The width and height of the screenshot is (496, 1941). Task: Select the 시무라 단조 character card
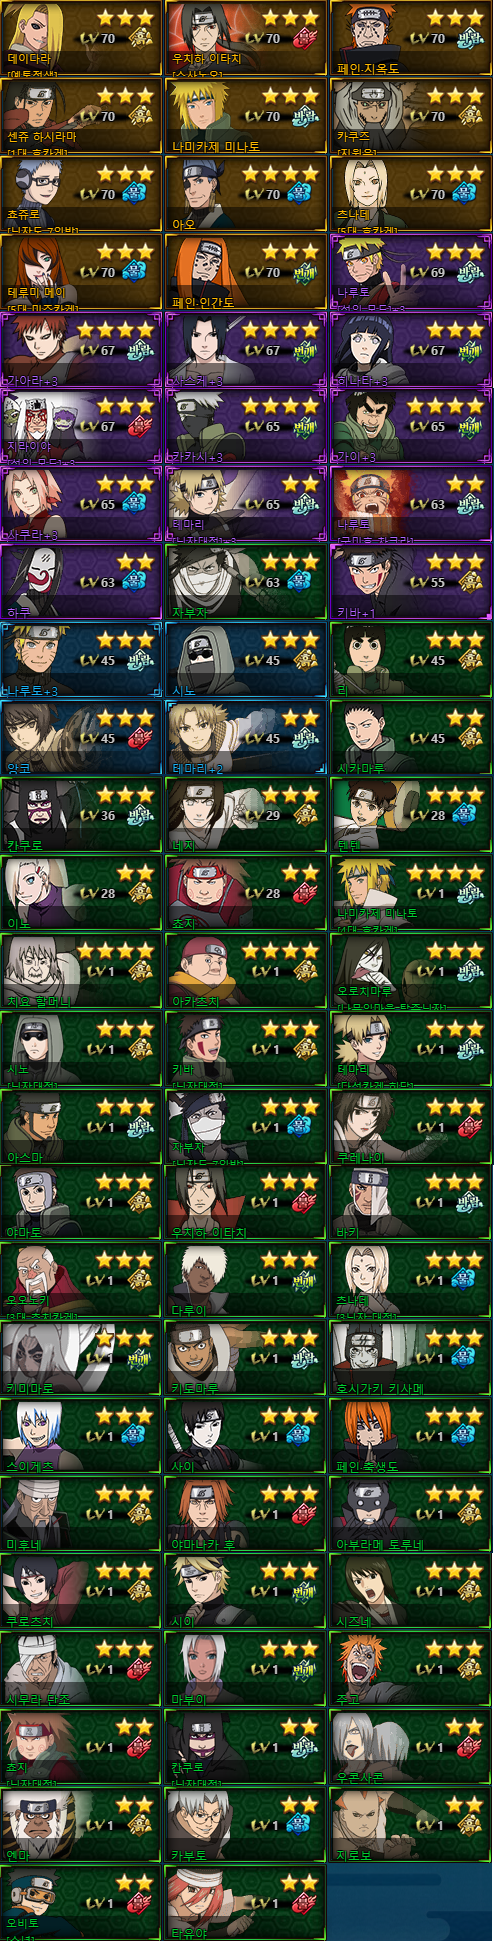click(x=81, y=1669)
